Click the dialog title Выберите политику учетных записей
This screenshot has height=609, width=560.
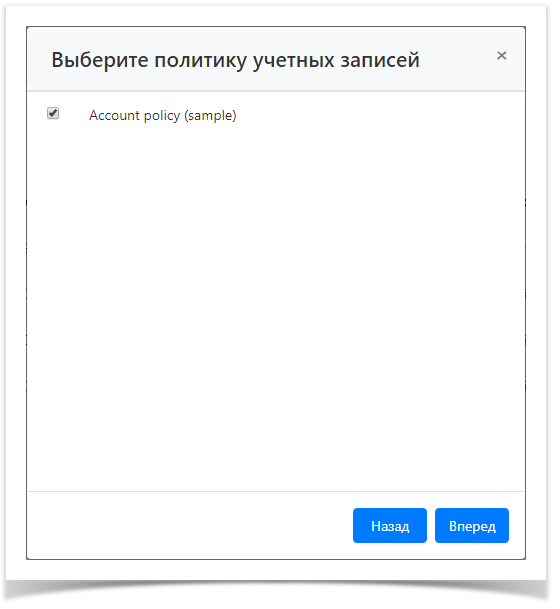235,60
